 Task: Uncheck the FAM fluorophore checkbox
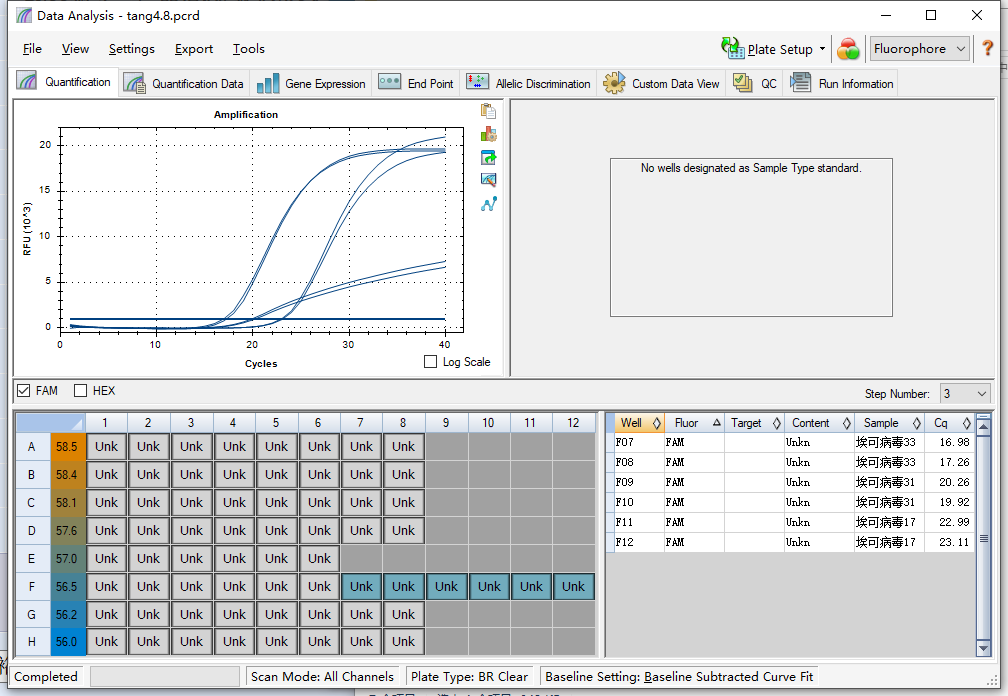24,391
